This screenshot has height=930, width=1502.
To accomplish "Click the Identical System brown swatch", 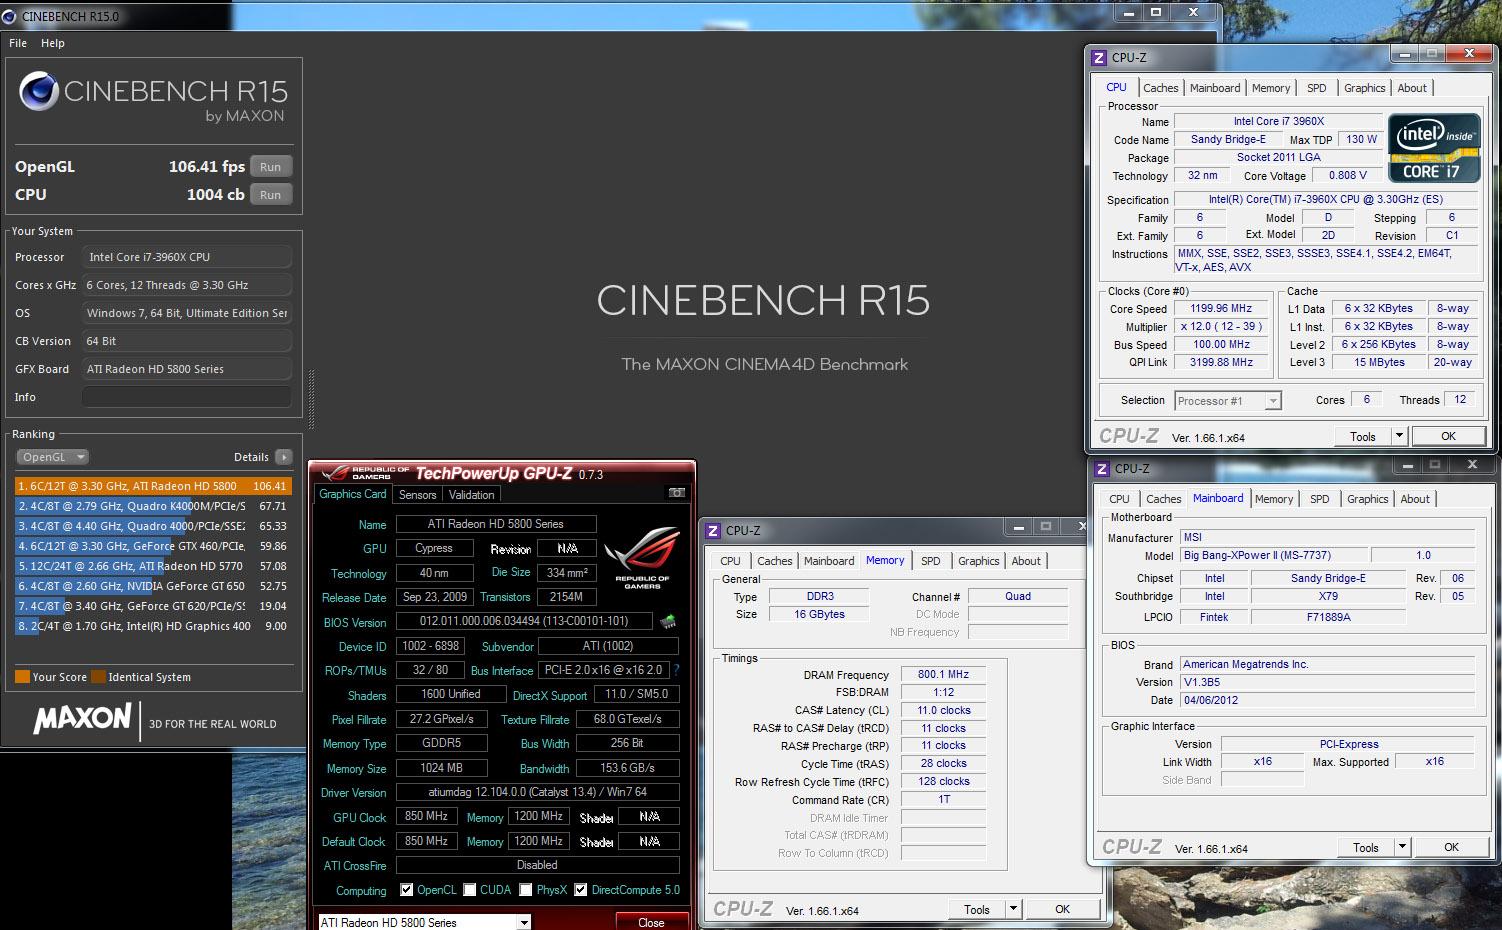I will click(x=98, y=677).
